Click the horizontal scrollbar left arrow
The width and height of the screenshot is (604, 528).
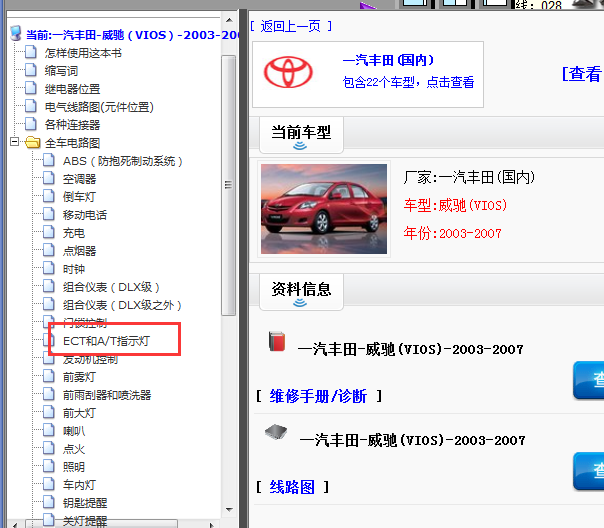[15, 525]
